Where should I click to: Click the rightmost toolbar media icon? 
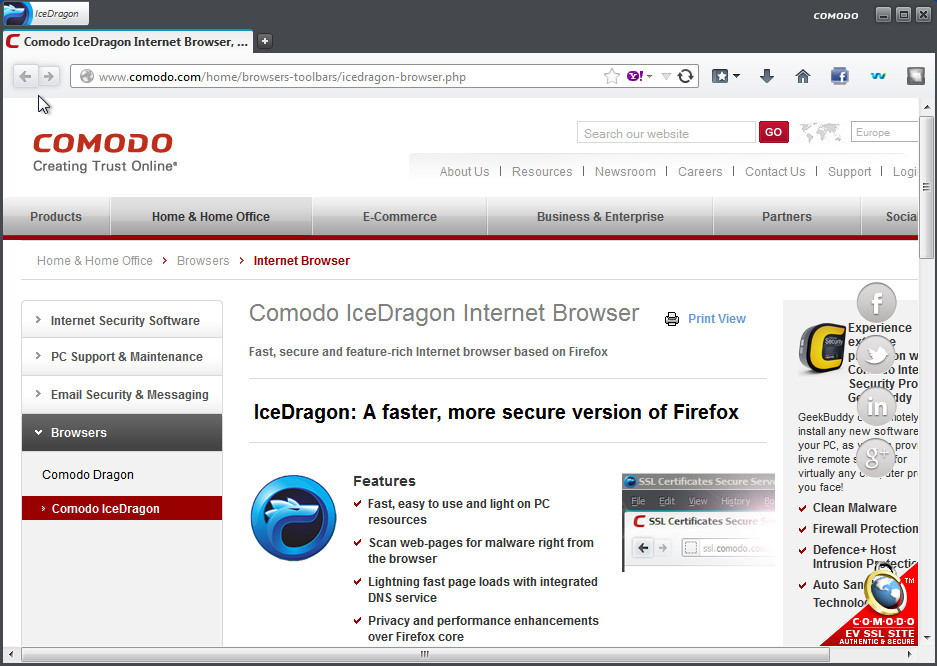coord(915,76)
